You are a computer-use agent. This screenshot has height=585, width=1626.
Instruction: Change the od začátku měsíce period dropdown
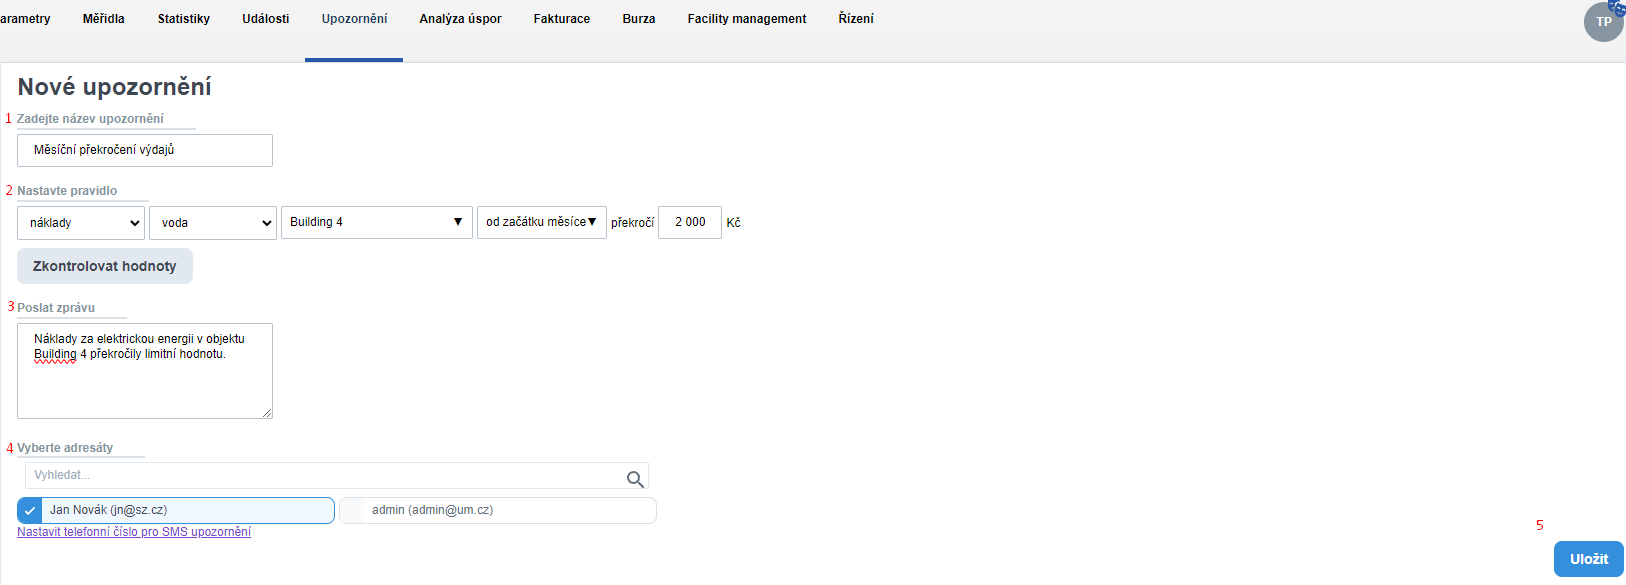541,222
